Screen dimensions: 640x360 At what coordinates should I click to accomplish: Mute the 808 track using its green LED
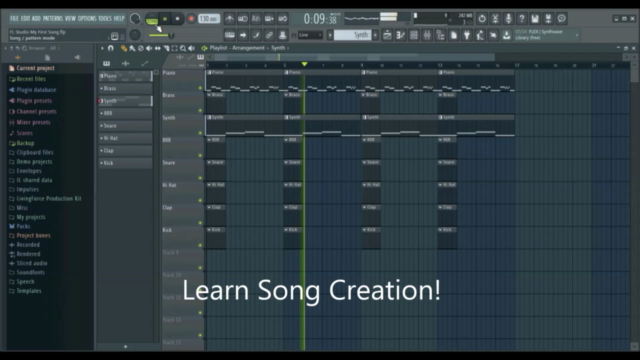(200, 155)
